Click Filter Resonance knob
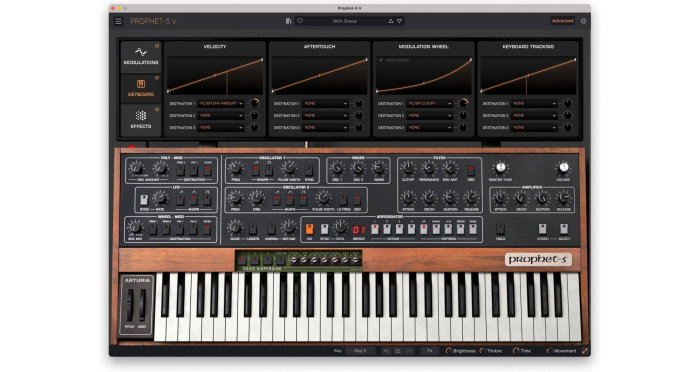The height and width of the screenshot is (372, 700). coord(429,168)
